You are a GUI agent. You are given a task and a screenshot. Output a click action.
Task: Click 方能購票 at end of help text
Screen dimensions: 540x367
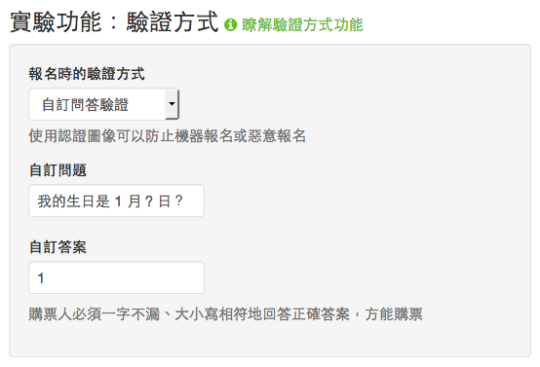[394, 314]
